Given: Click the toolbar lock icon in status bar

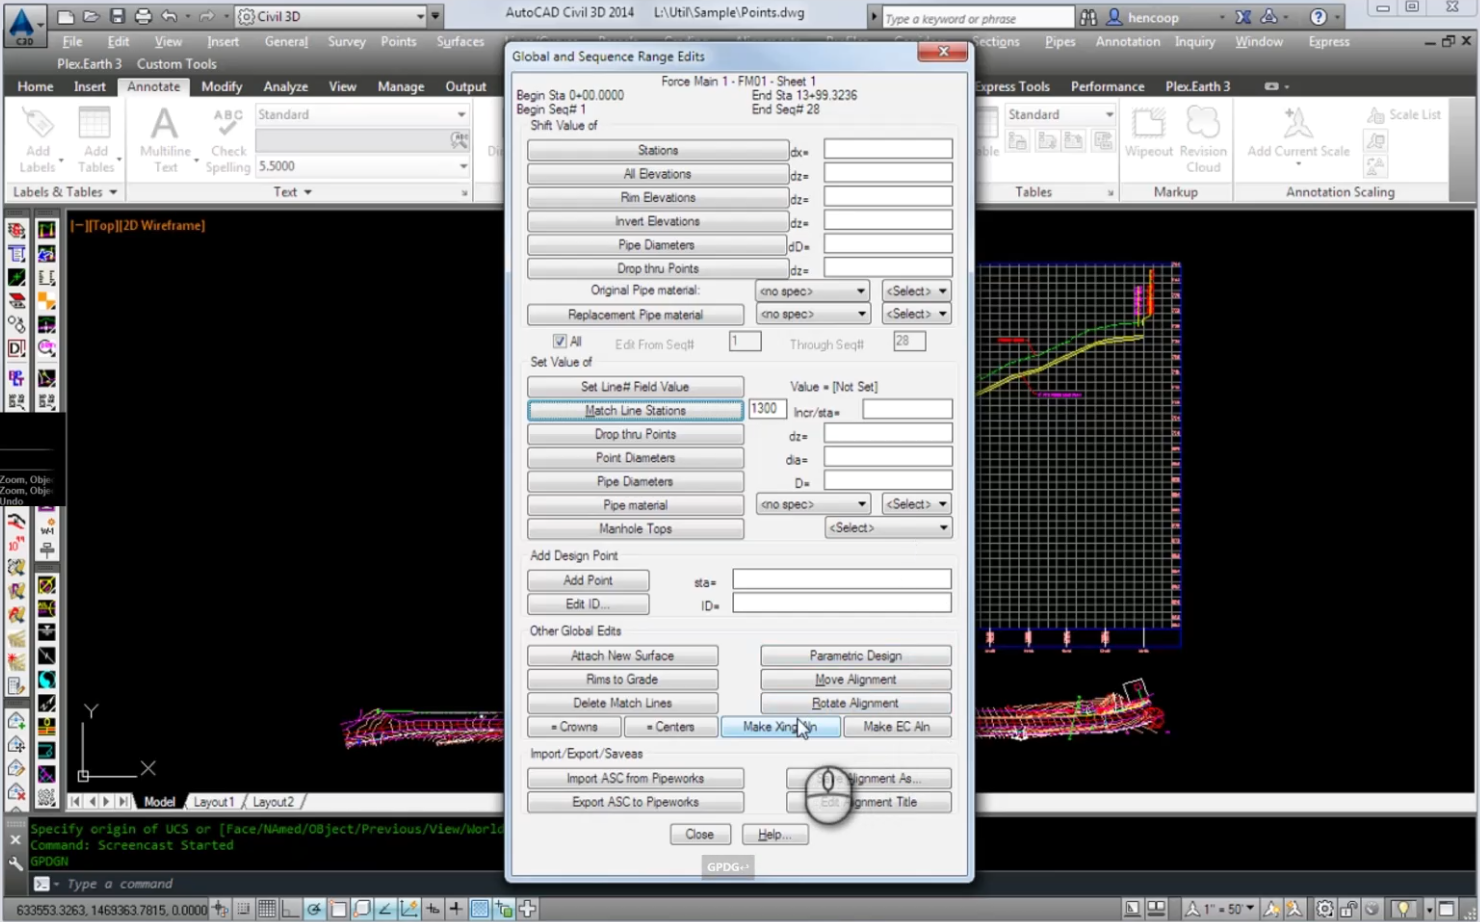Looking at the screenshot, I should [1349, 909].
